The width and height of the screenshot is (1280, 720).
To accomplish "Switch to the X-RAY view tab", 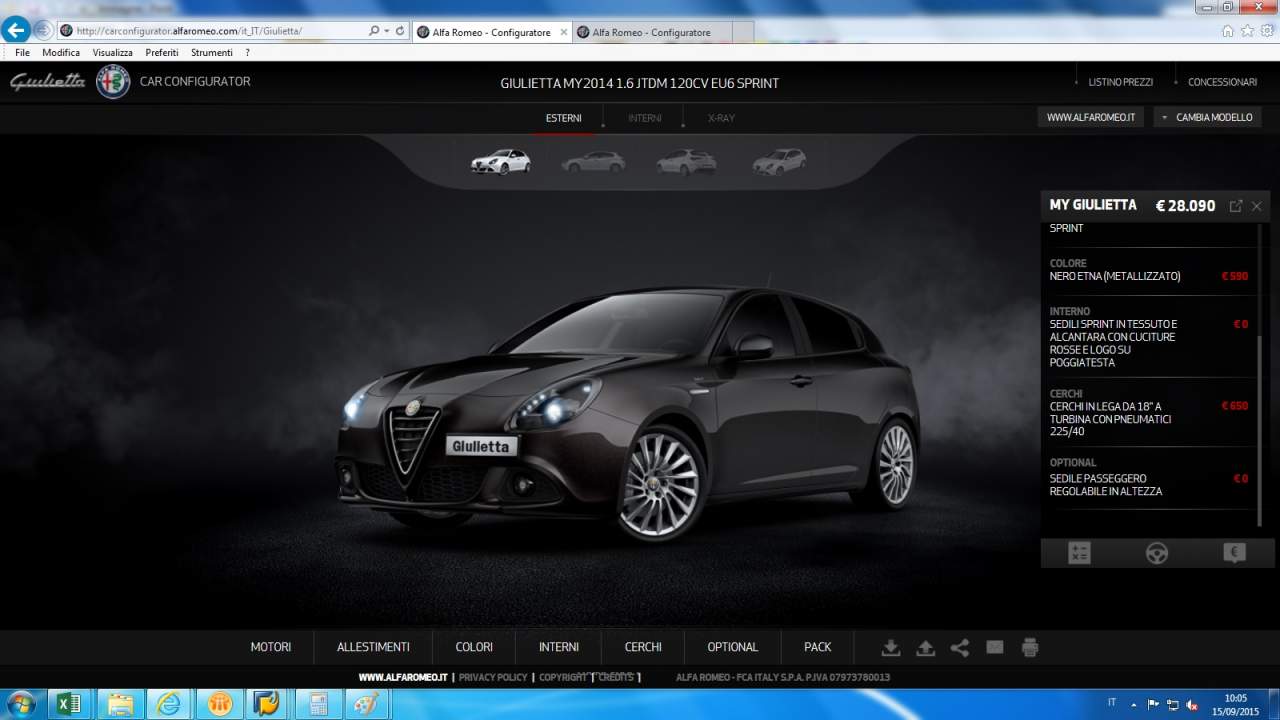I will tap(721, 118).
